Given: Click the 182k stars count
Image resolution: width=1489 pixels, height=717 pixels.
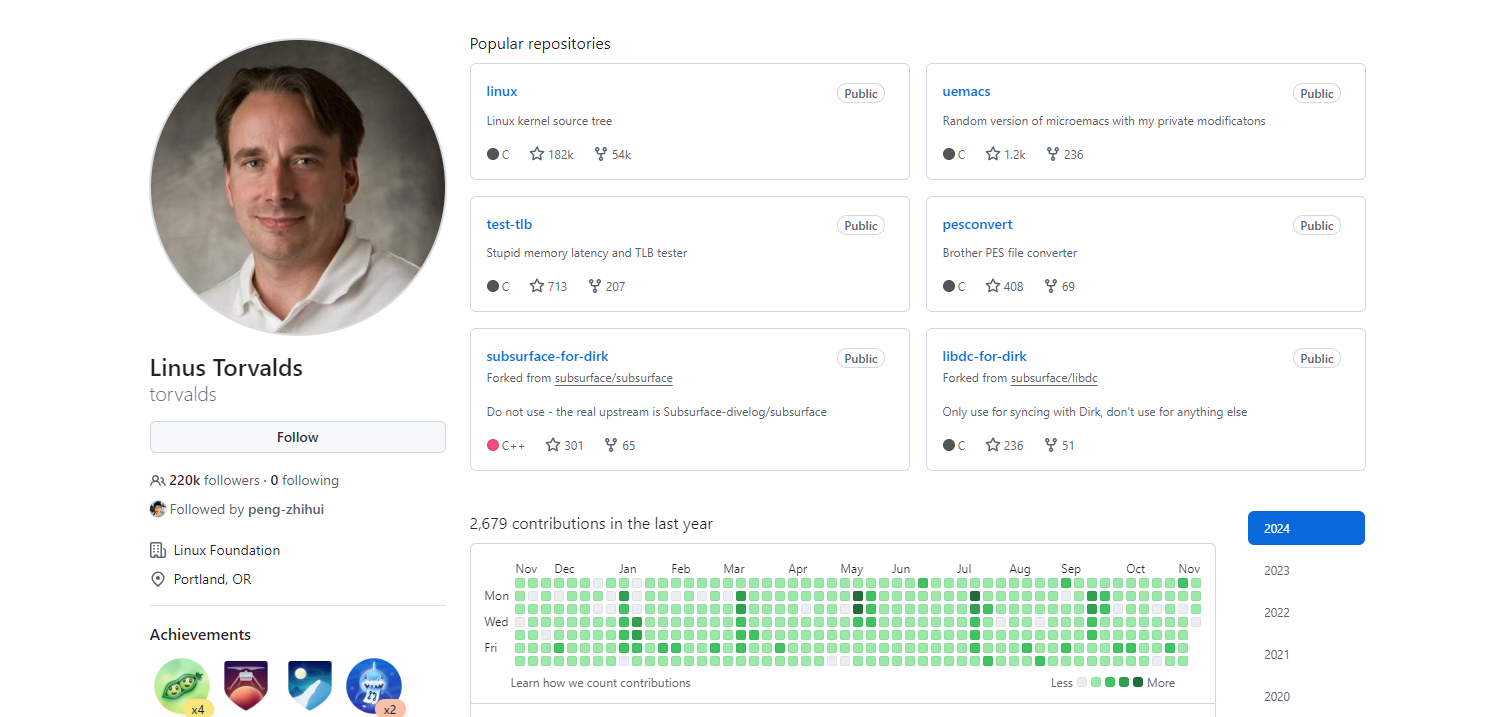Looking at the screenshot, I should pos(561,154).
